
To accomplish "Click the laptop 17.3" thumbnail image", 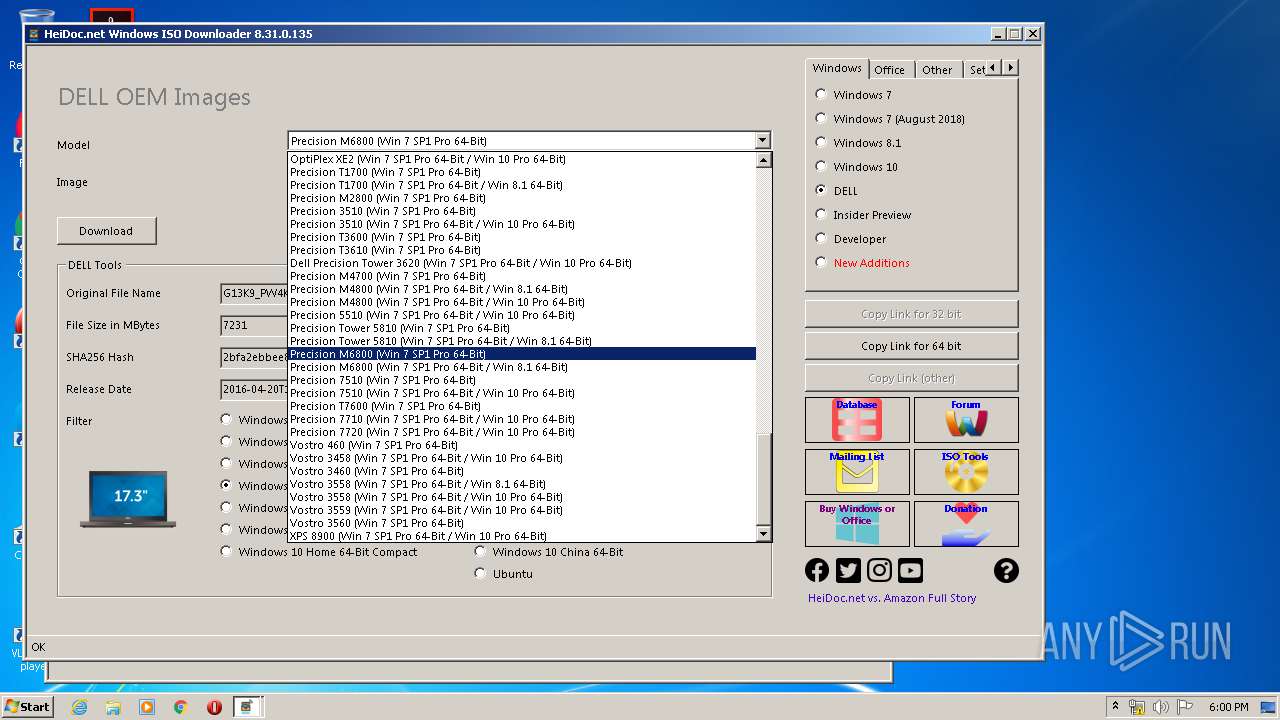I will pos(128,499).
